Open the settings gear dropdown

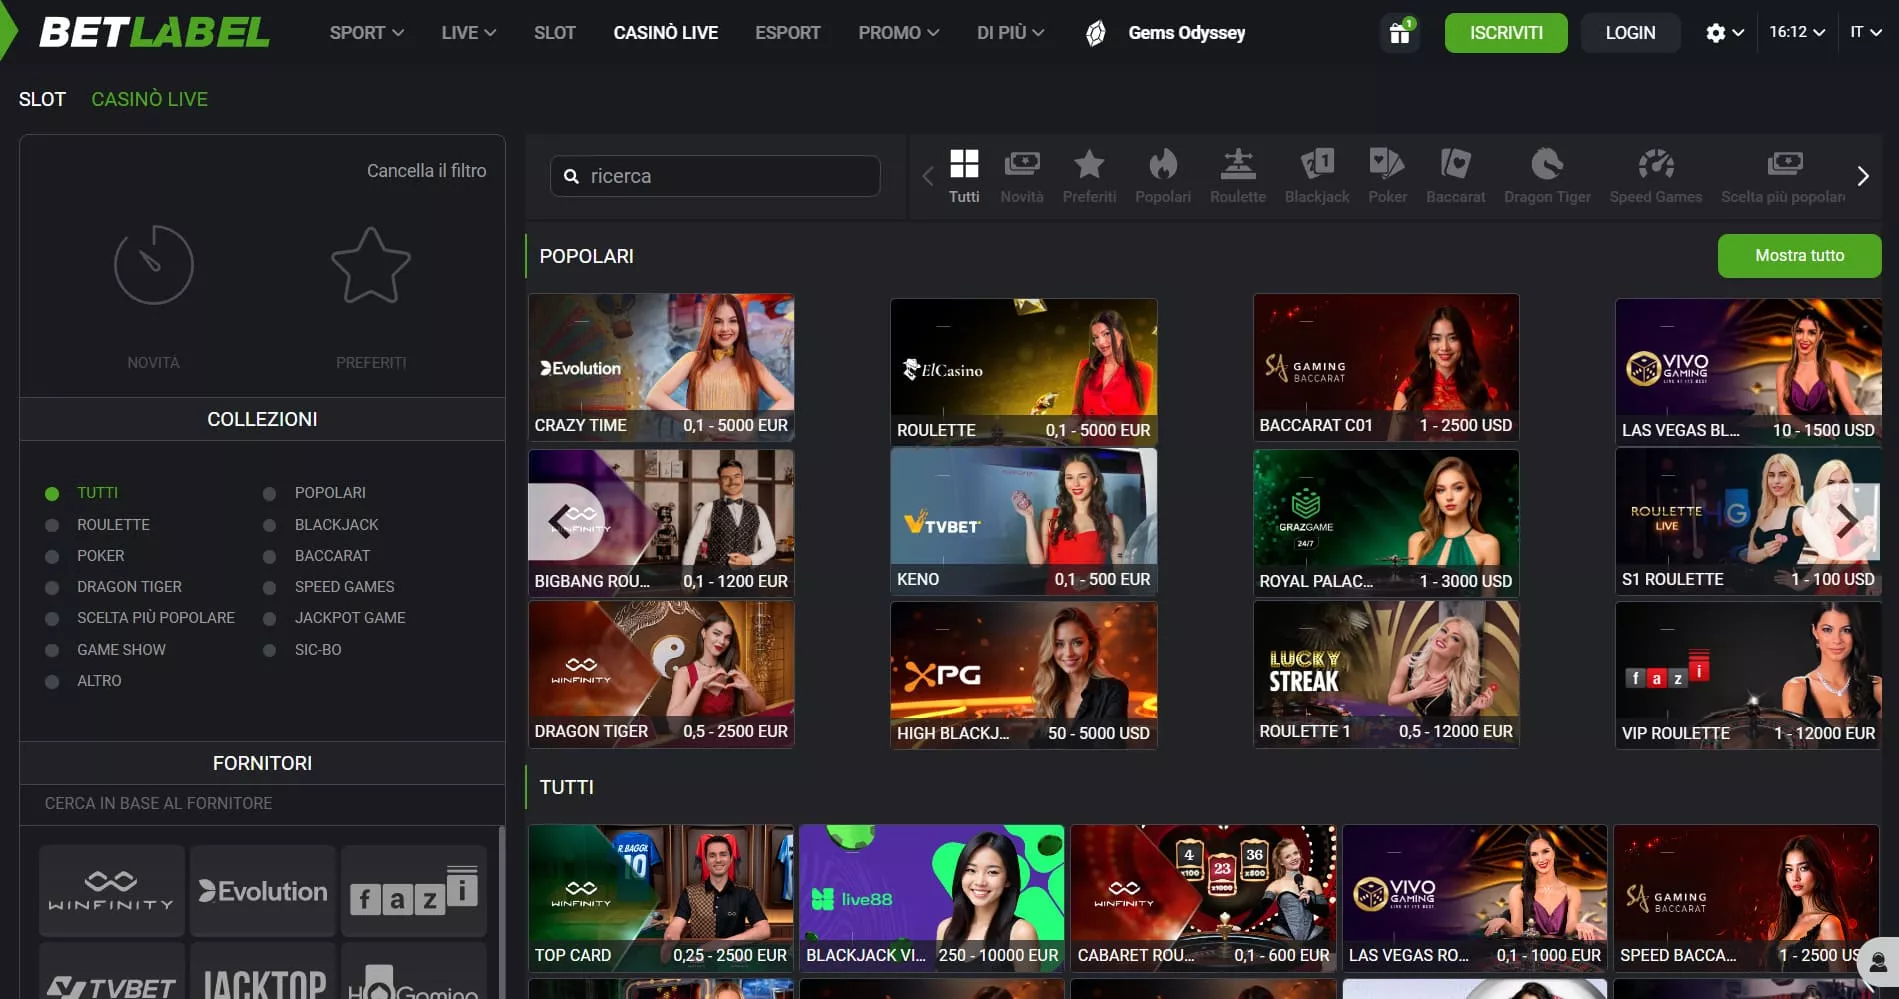click(x=1725, y=33)
